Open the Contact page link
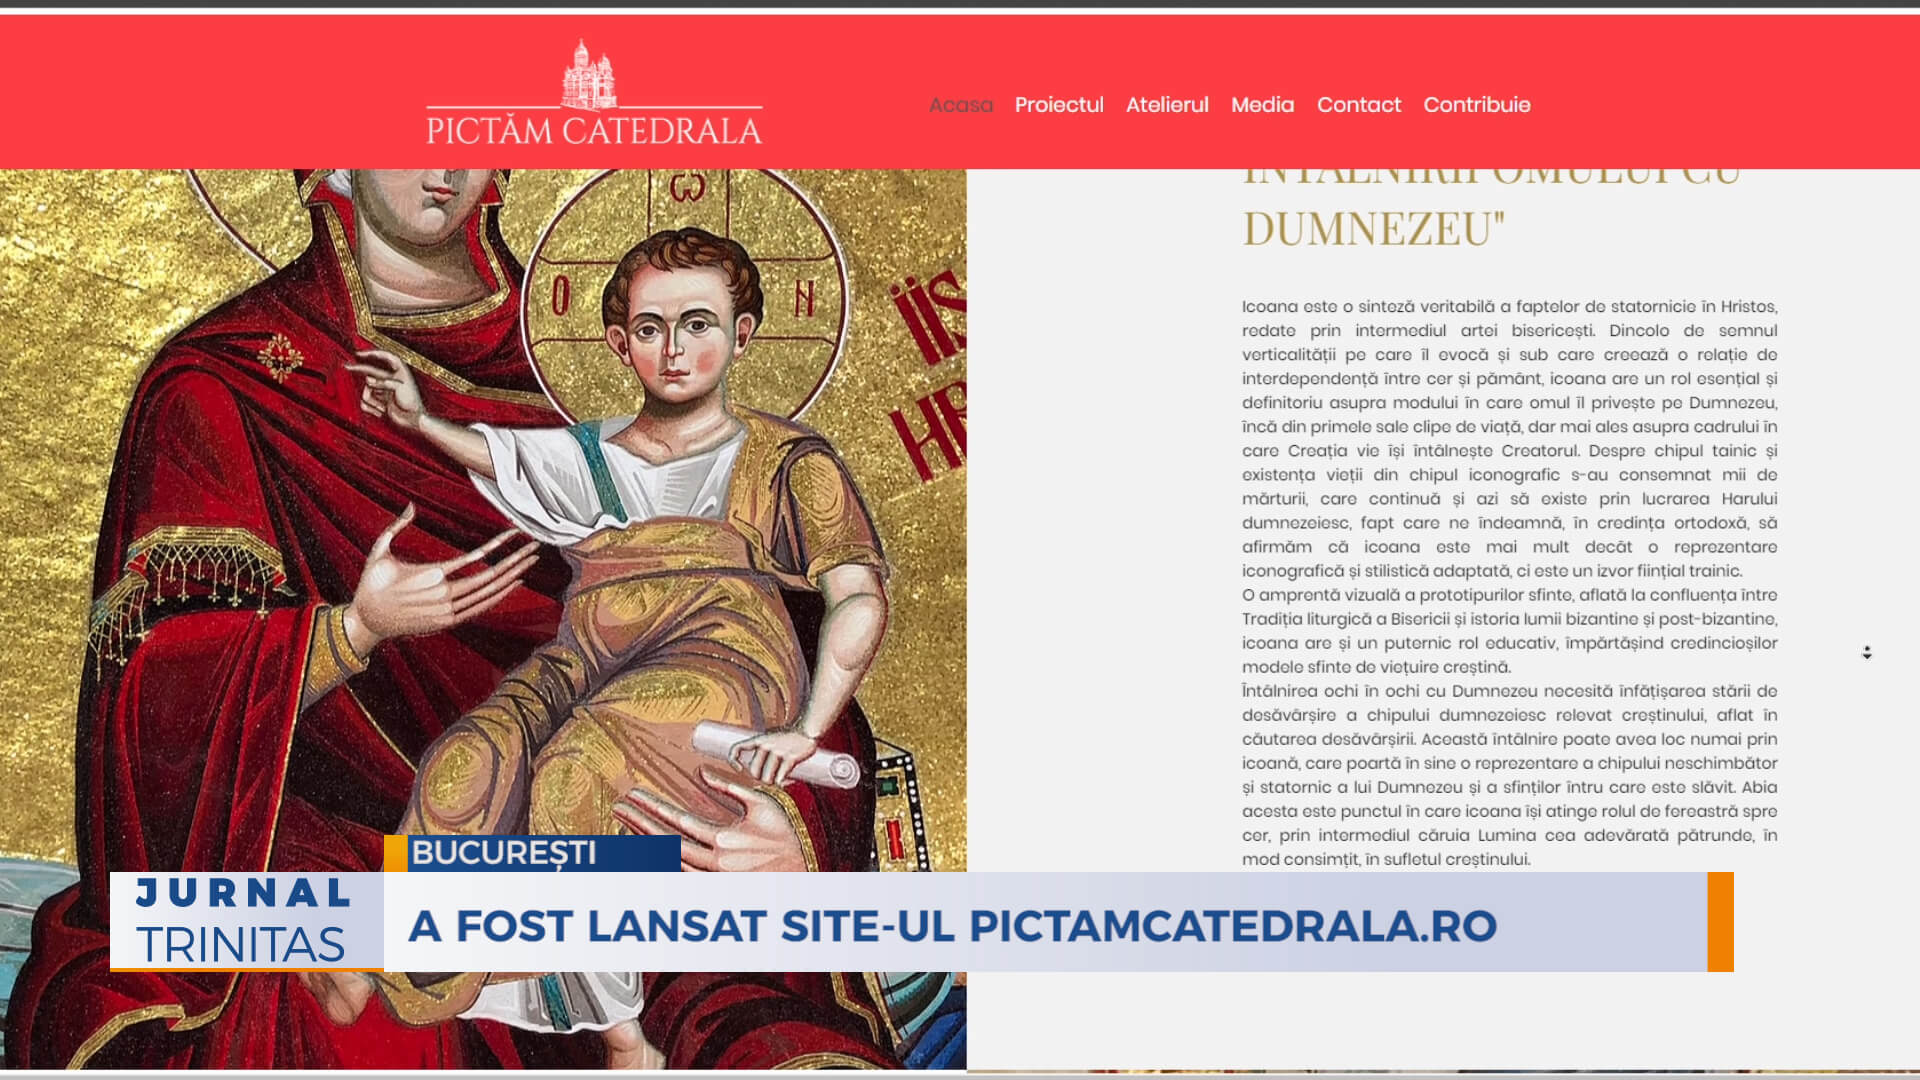 [x=1358, y=105]
